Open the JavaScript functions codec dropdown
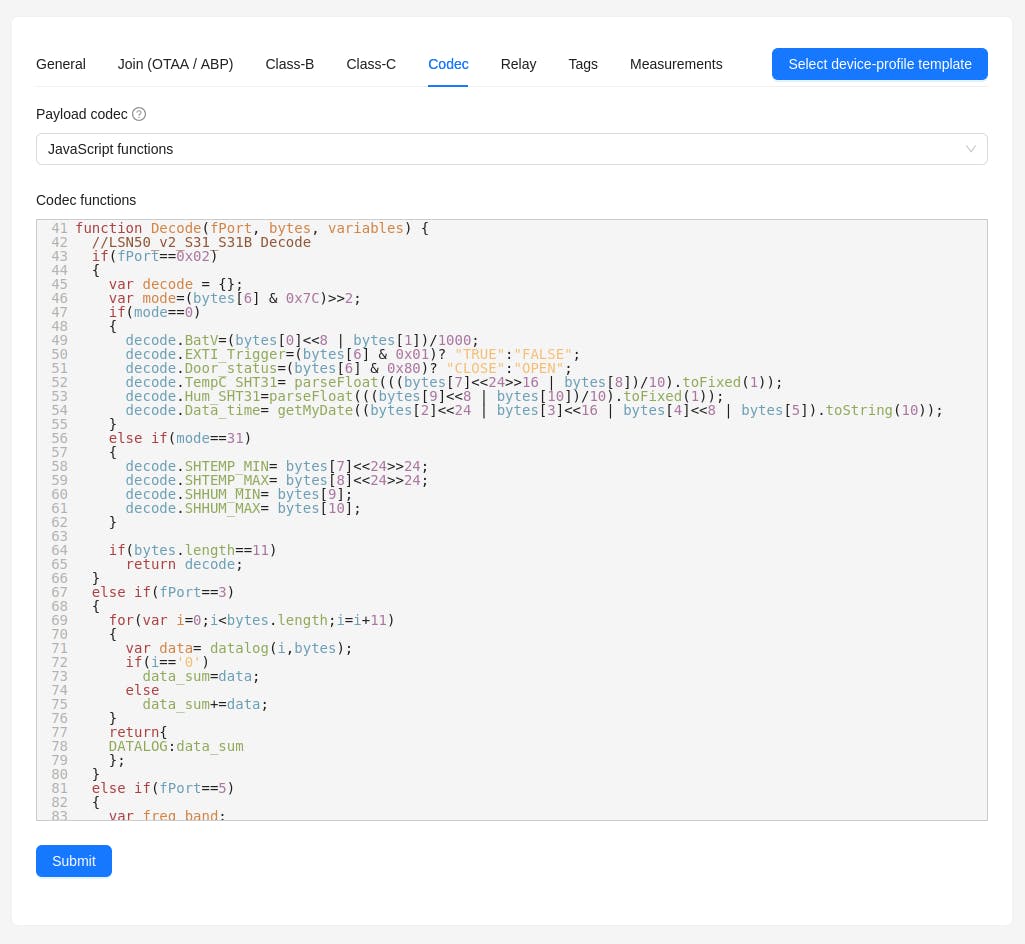 pos(512,149)
